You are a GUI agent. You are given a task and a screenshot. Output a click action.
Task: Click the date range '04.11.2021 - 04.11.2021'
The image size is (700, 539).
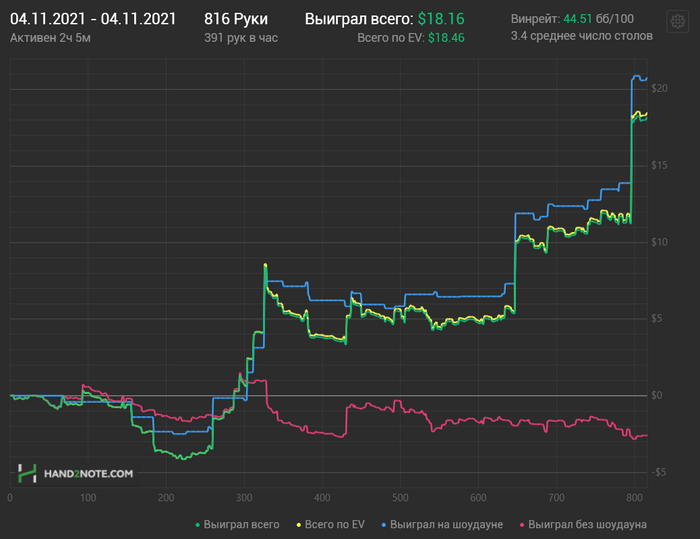pyautogui.click(x=93, y=19)
